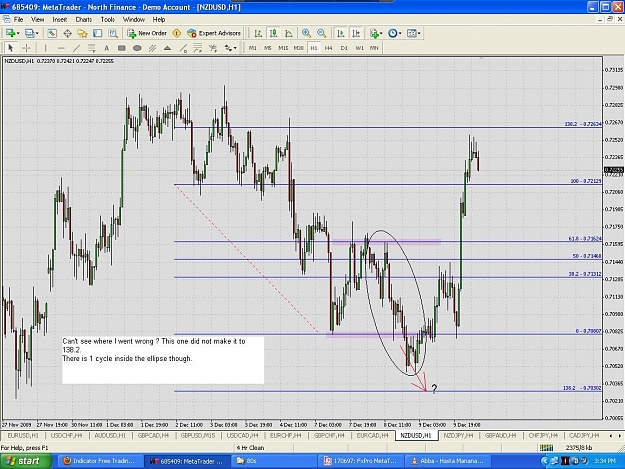Click the Windows Start button
This screenshot has width=625, height=469.
tap(26, 461)
